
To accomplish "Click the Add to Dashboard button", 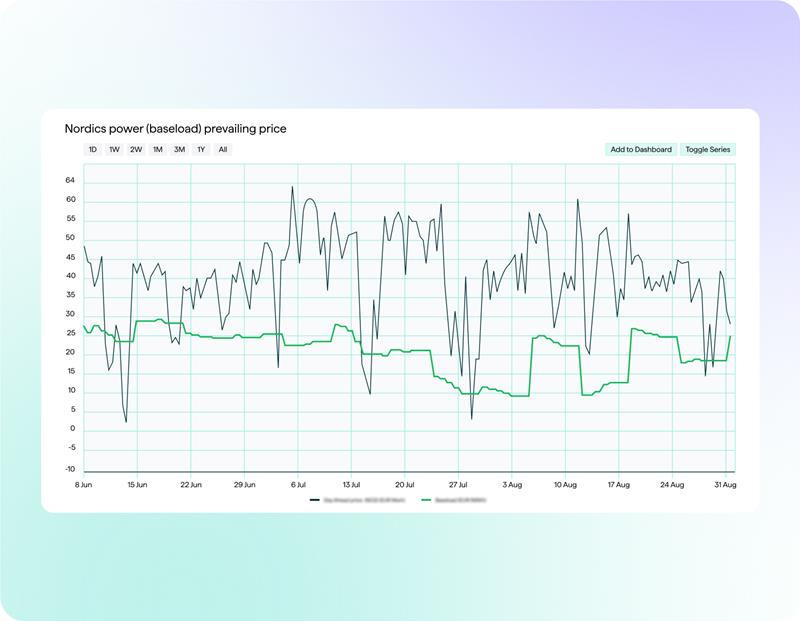I will click(x=641, y=150).
